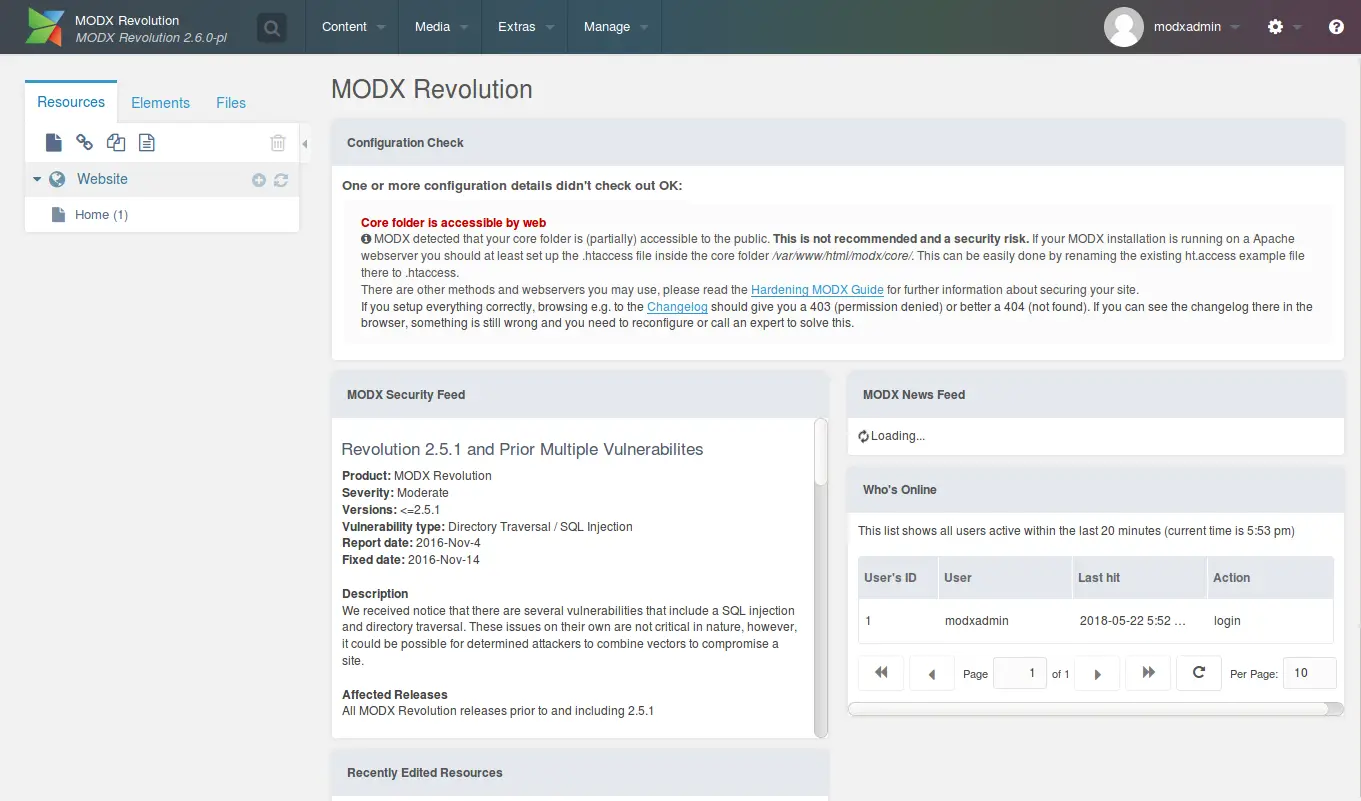Click the Who's Online horizontal scrollbar
Image resolution: width=1361 pixels, height=801 pixels.
click(x=1096, y=709)
